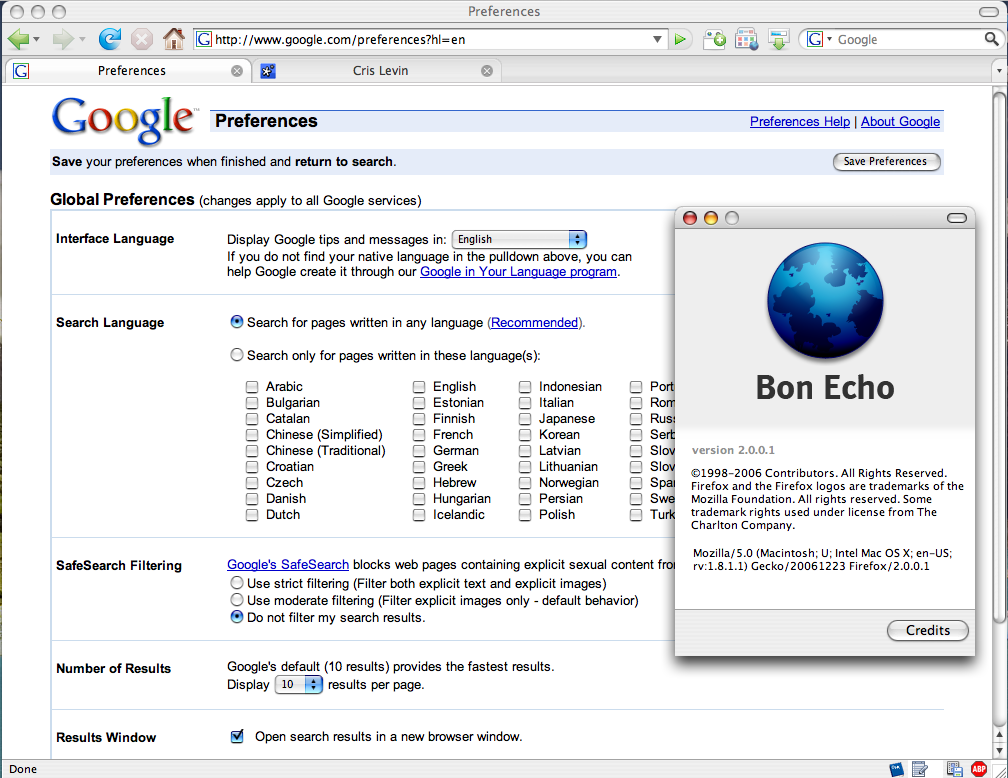Click the Google favicon on the Preferences tab
1008x778 pixels.
[21, 71]
